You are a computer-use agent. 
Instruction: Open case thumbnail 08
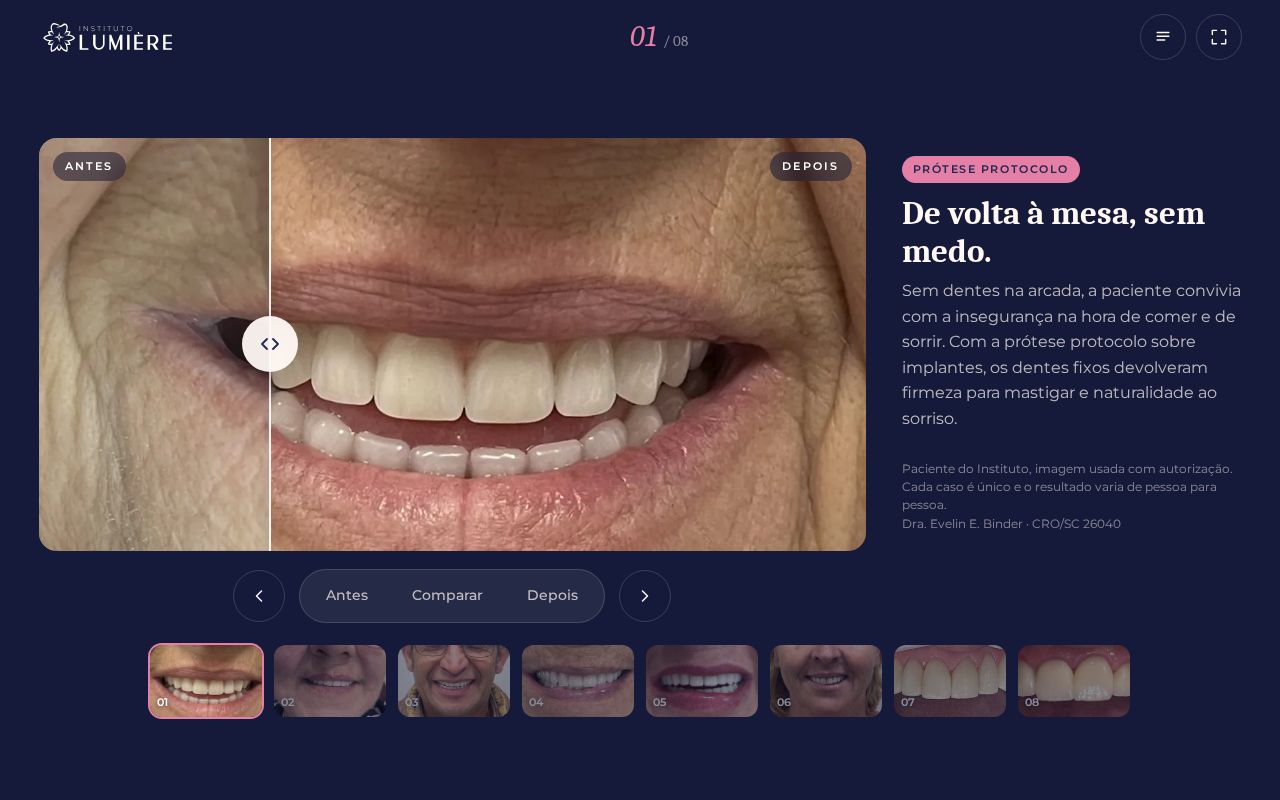(1074, 681)
